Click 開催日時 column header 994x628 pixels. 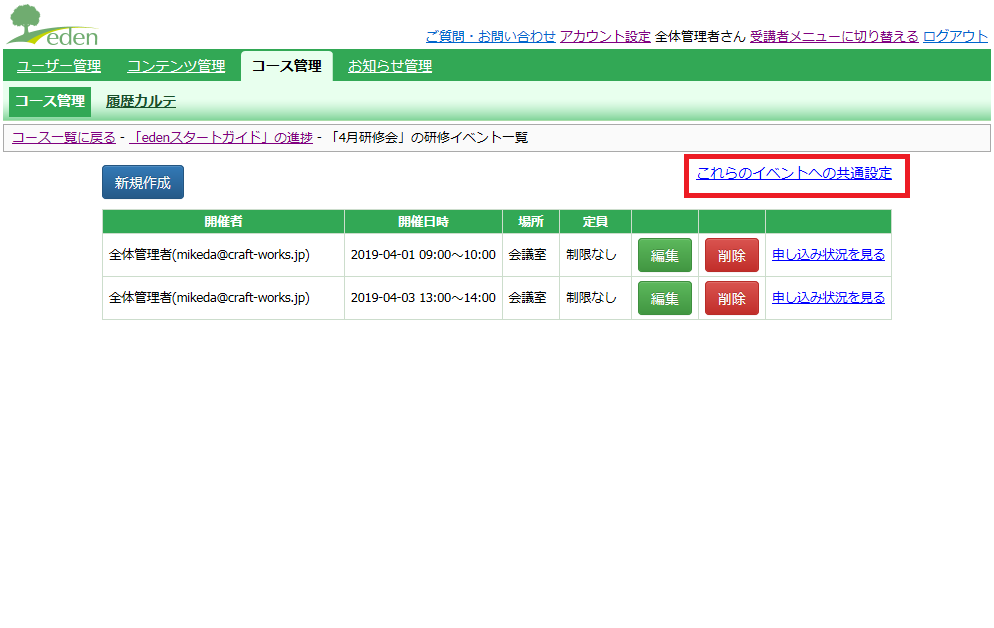[423, 222]
